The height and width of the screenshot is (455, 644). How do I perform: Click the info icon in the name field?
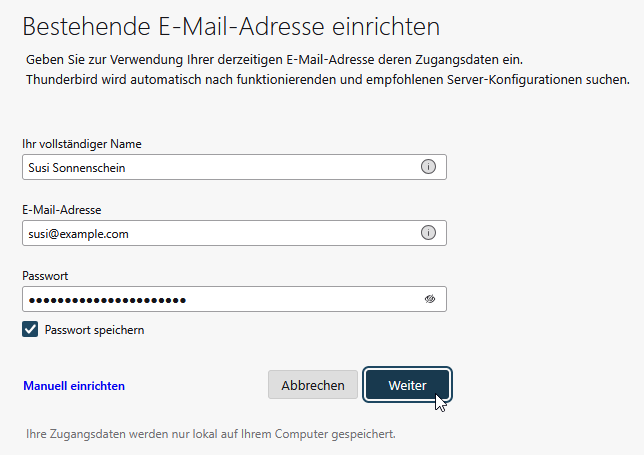tap(428, 167)
